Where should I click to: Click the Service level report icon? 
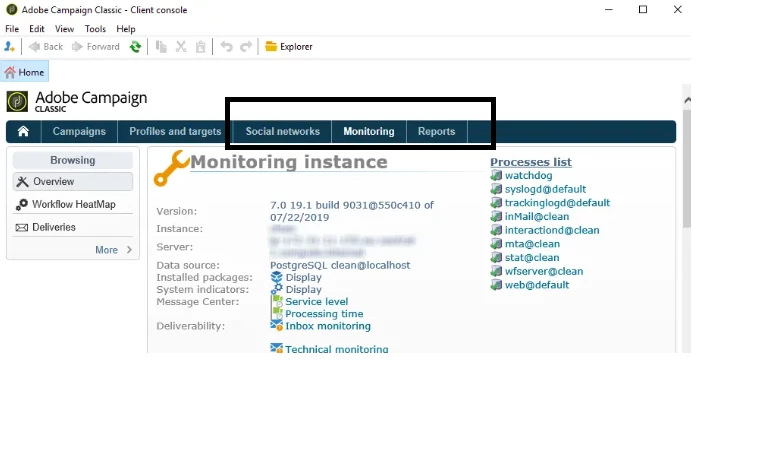(277, 301)
